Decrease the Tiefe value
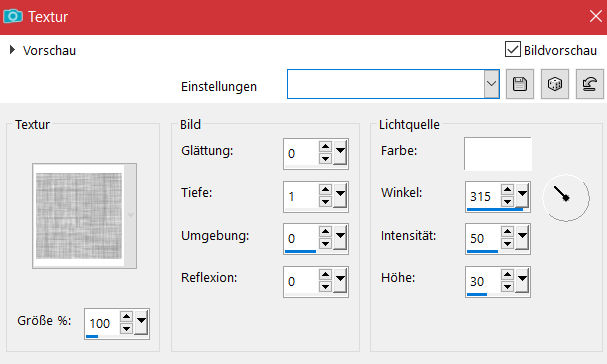 pos(325,201)
